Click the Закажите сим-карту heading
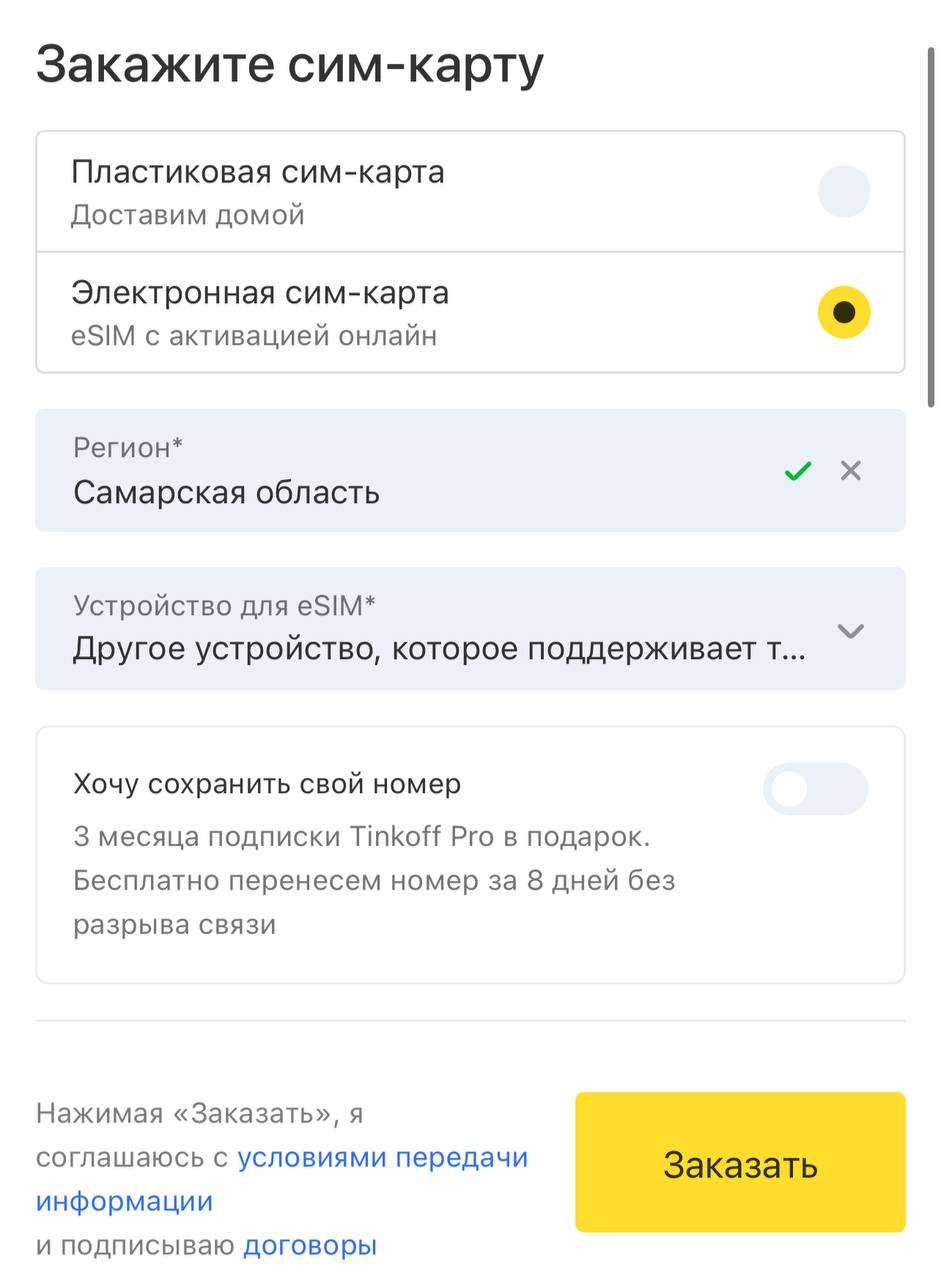The image size is (941, 1280). pyautogui.click(x=289, y=63)
